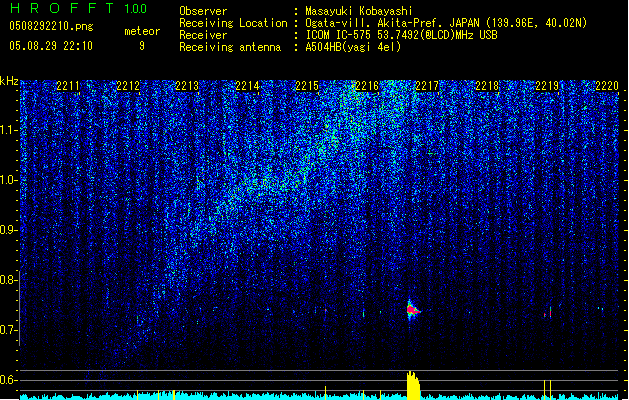
Task: Select the filename 0508292210.png
Action: [x=51, y=26]
